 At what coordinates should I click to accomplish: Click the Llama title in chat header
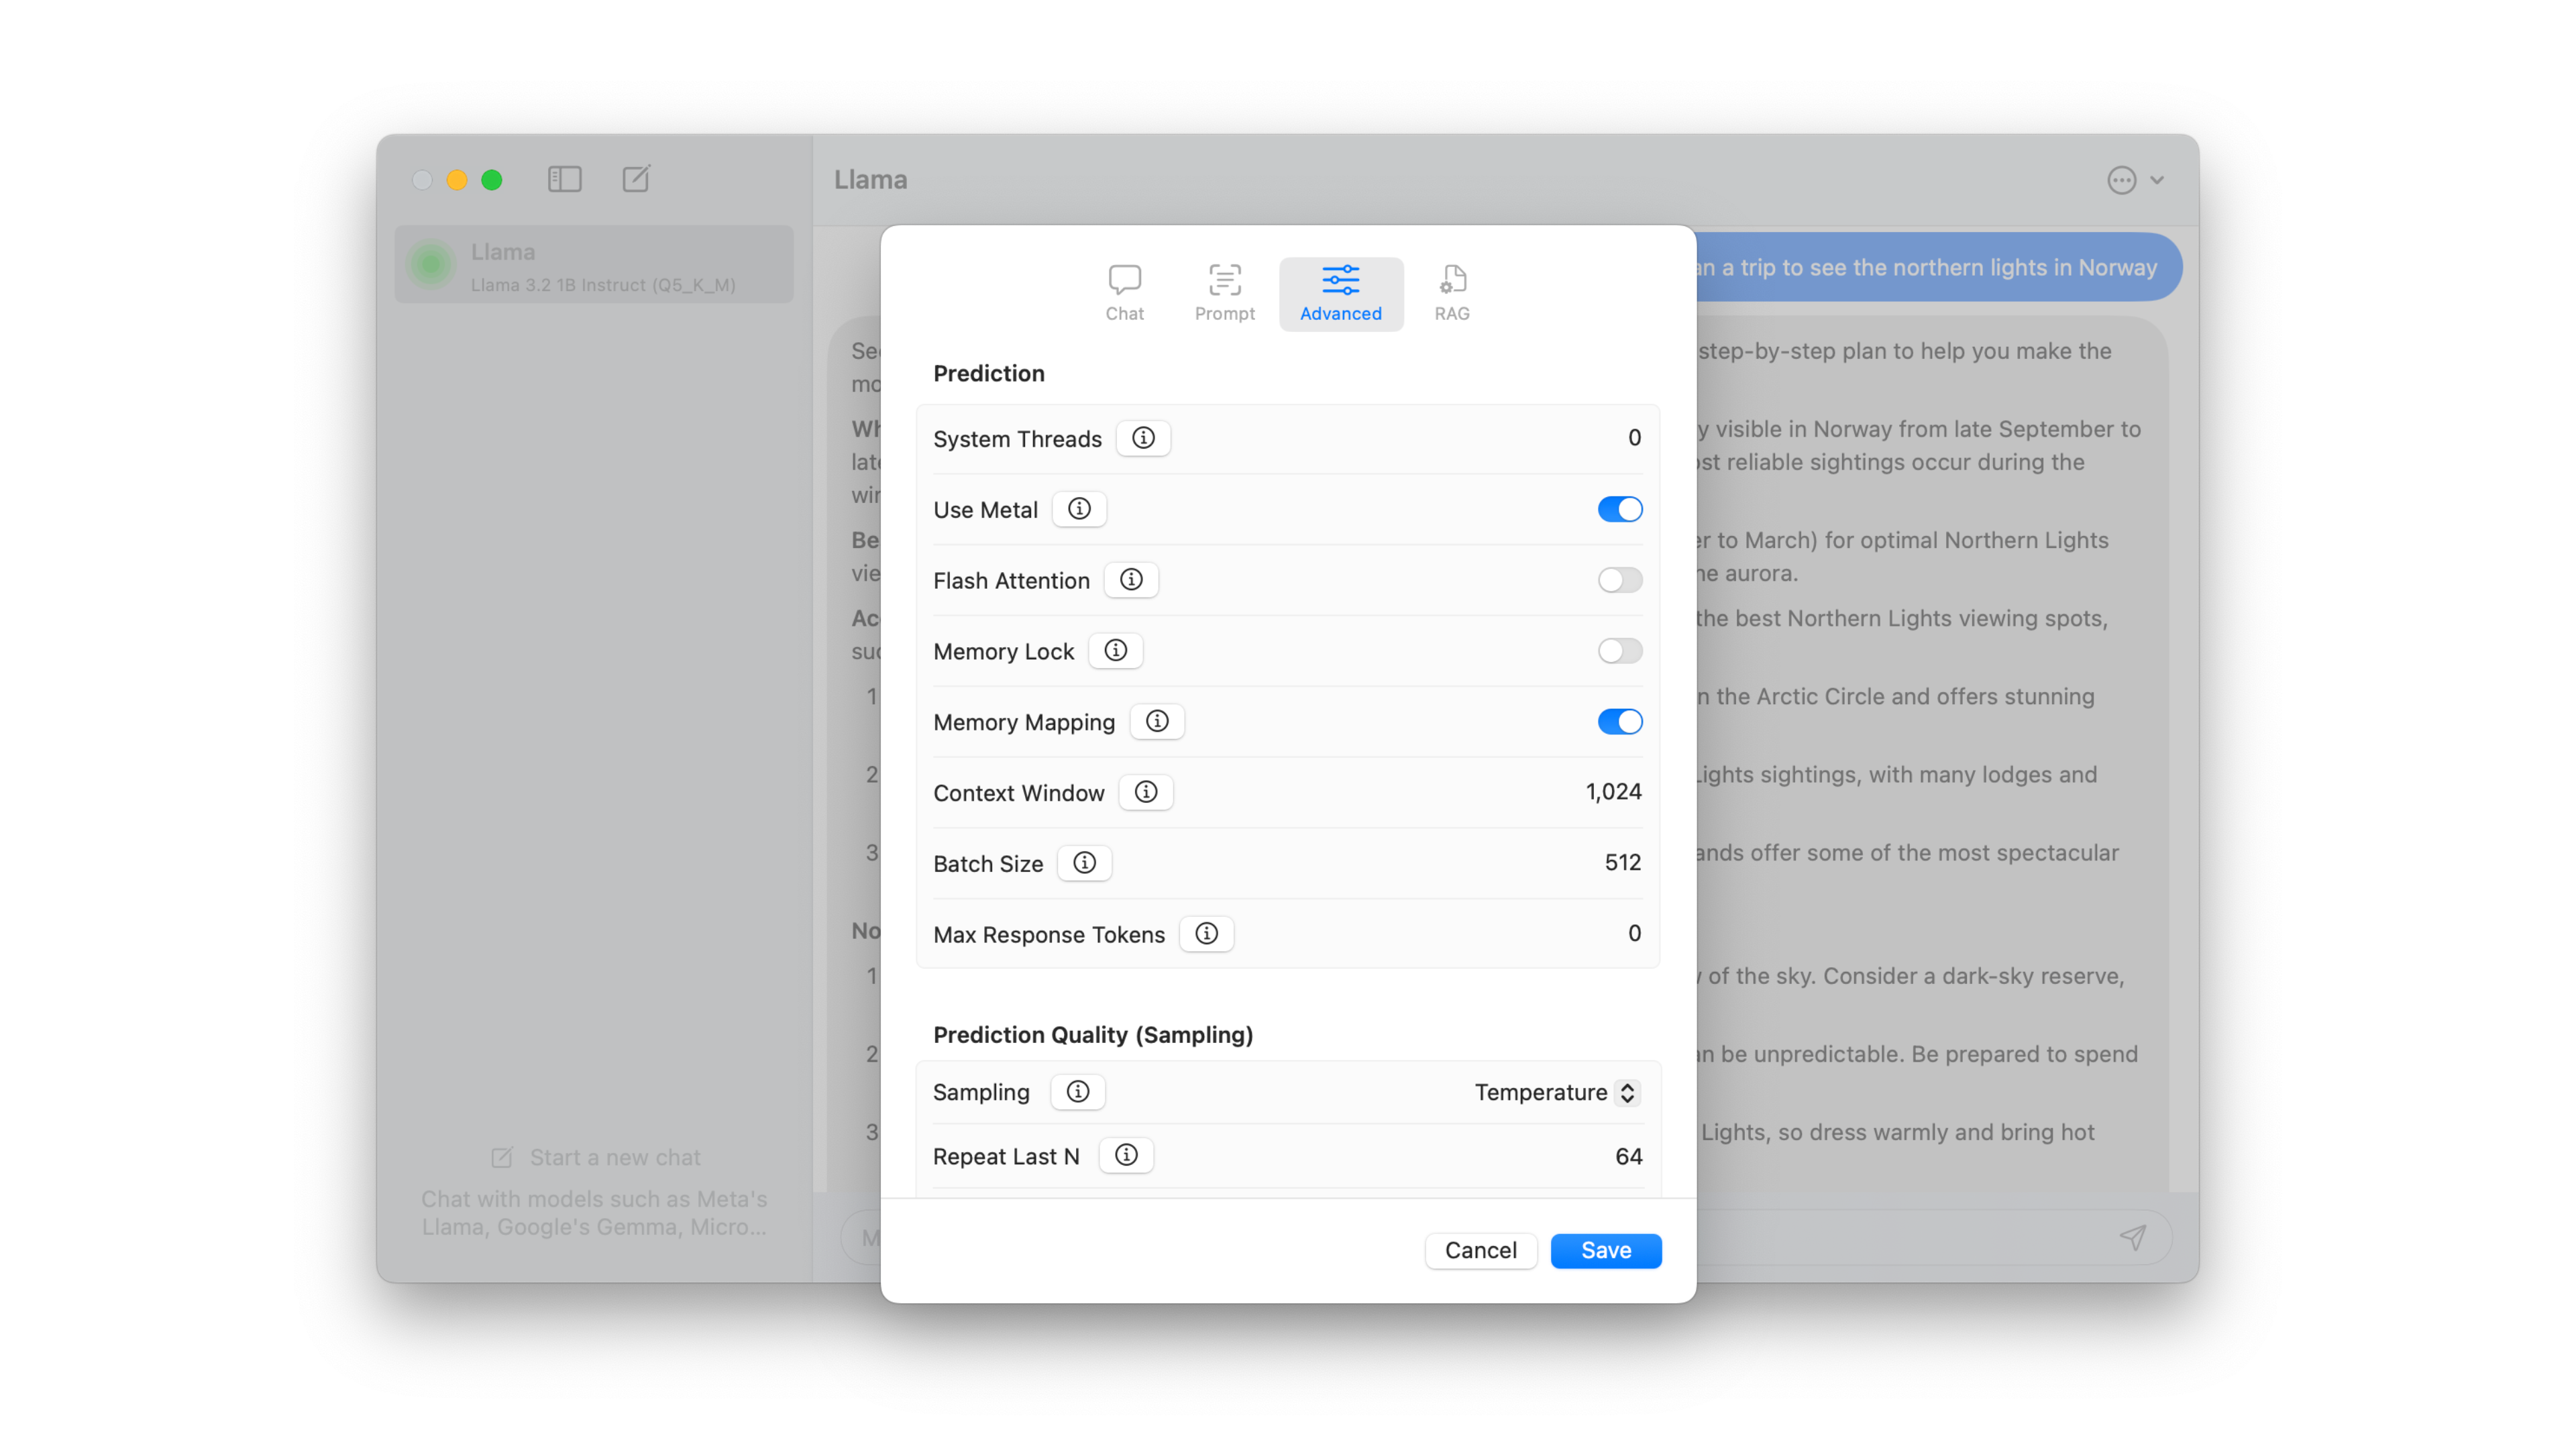870,180
